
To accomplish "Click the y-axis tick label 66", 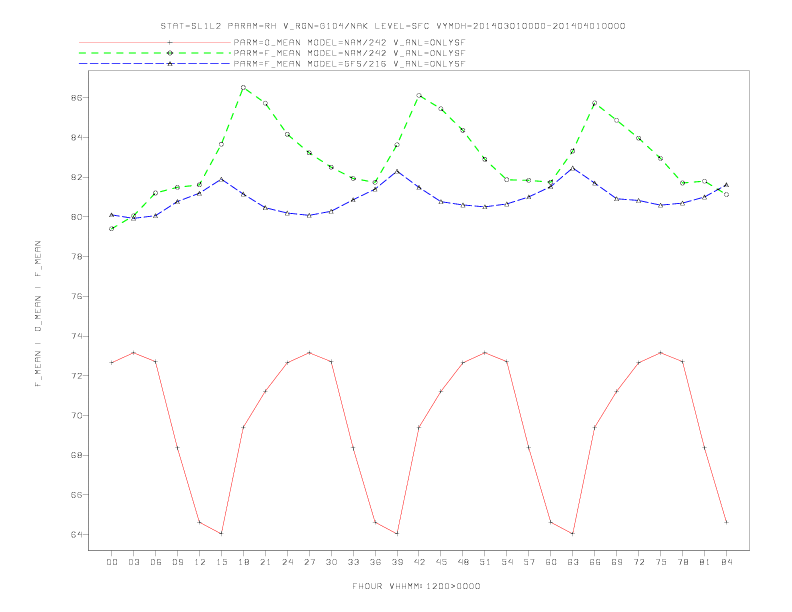I will click(x=77, y=495).
